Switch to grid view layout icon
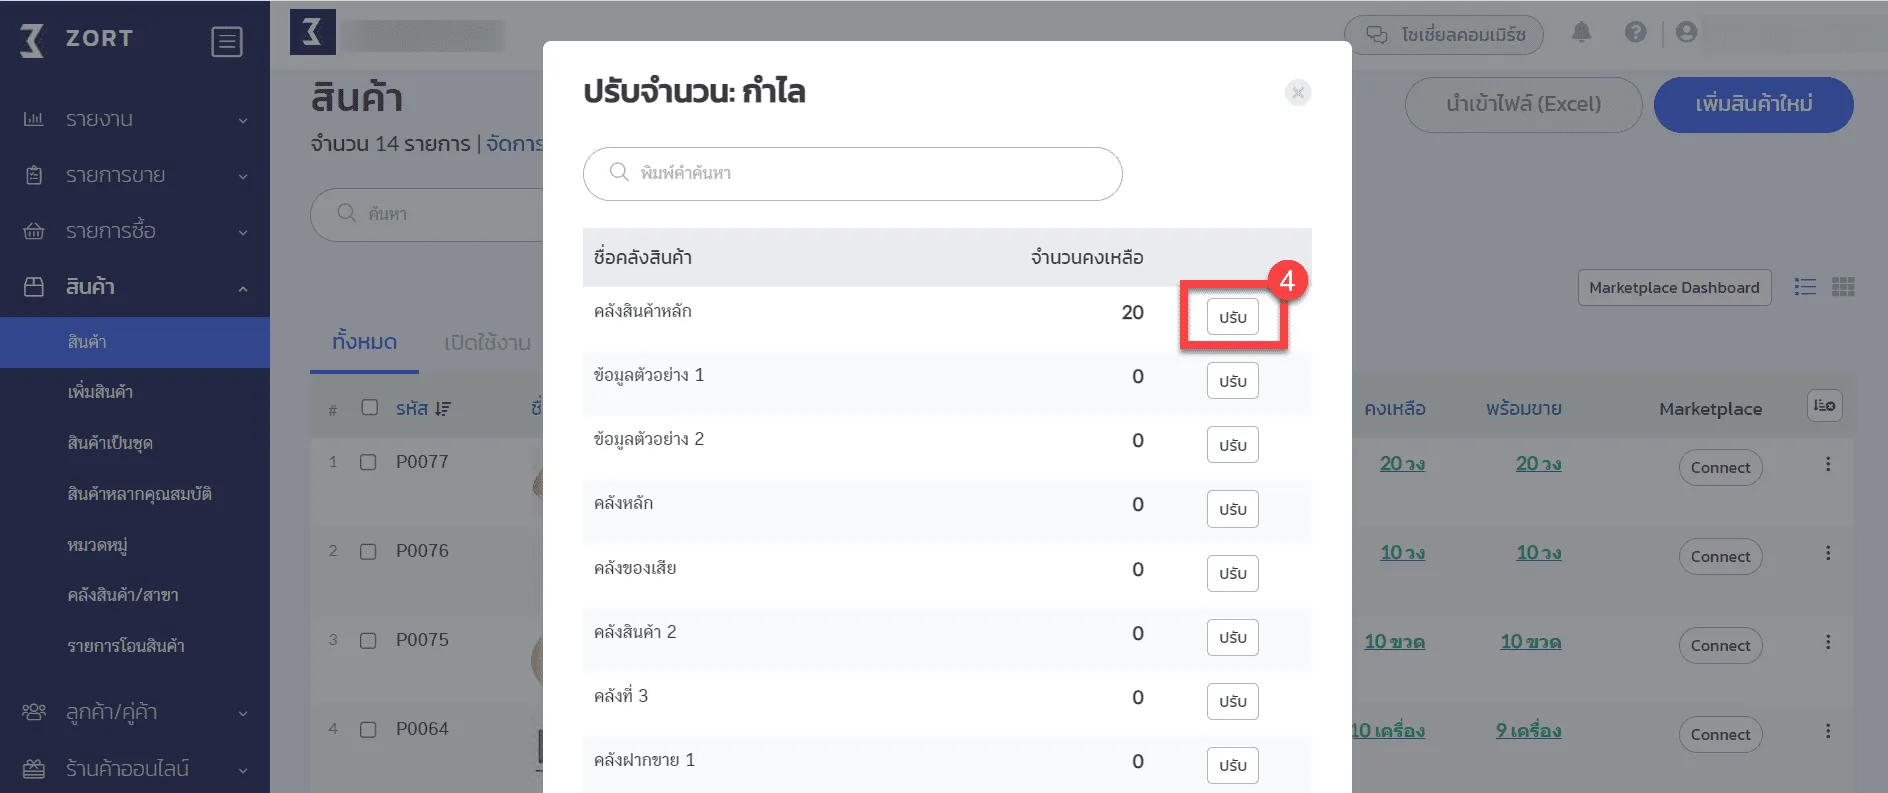 pos(1843,287)
